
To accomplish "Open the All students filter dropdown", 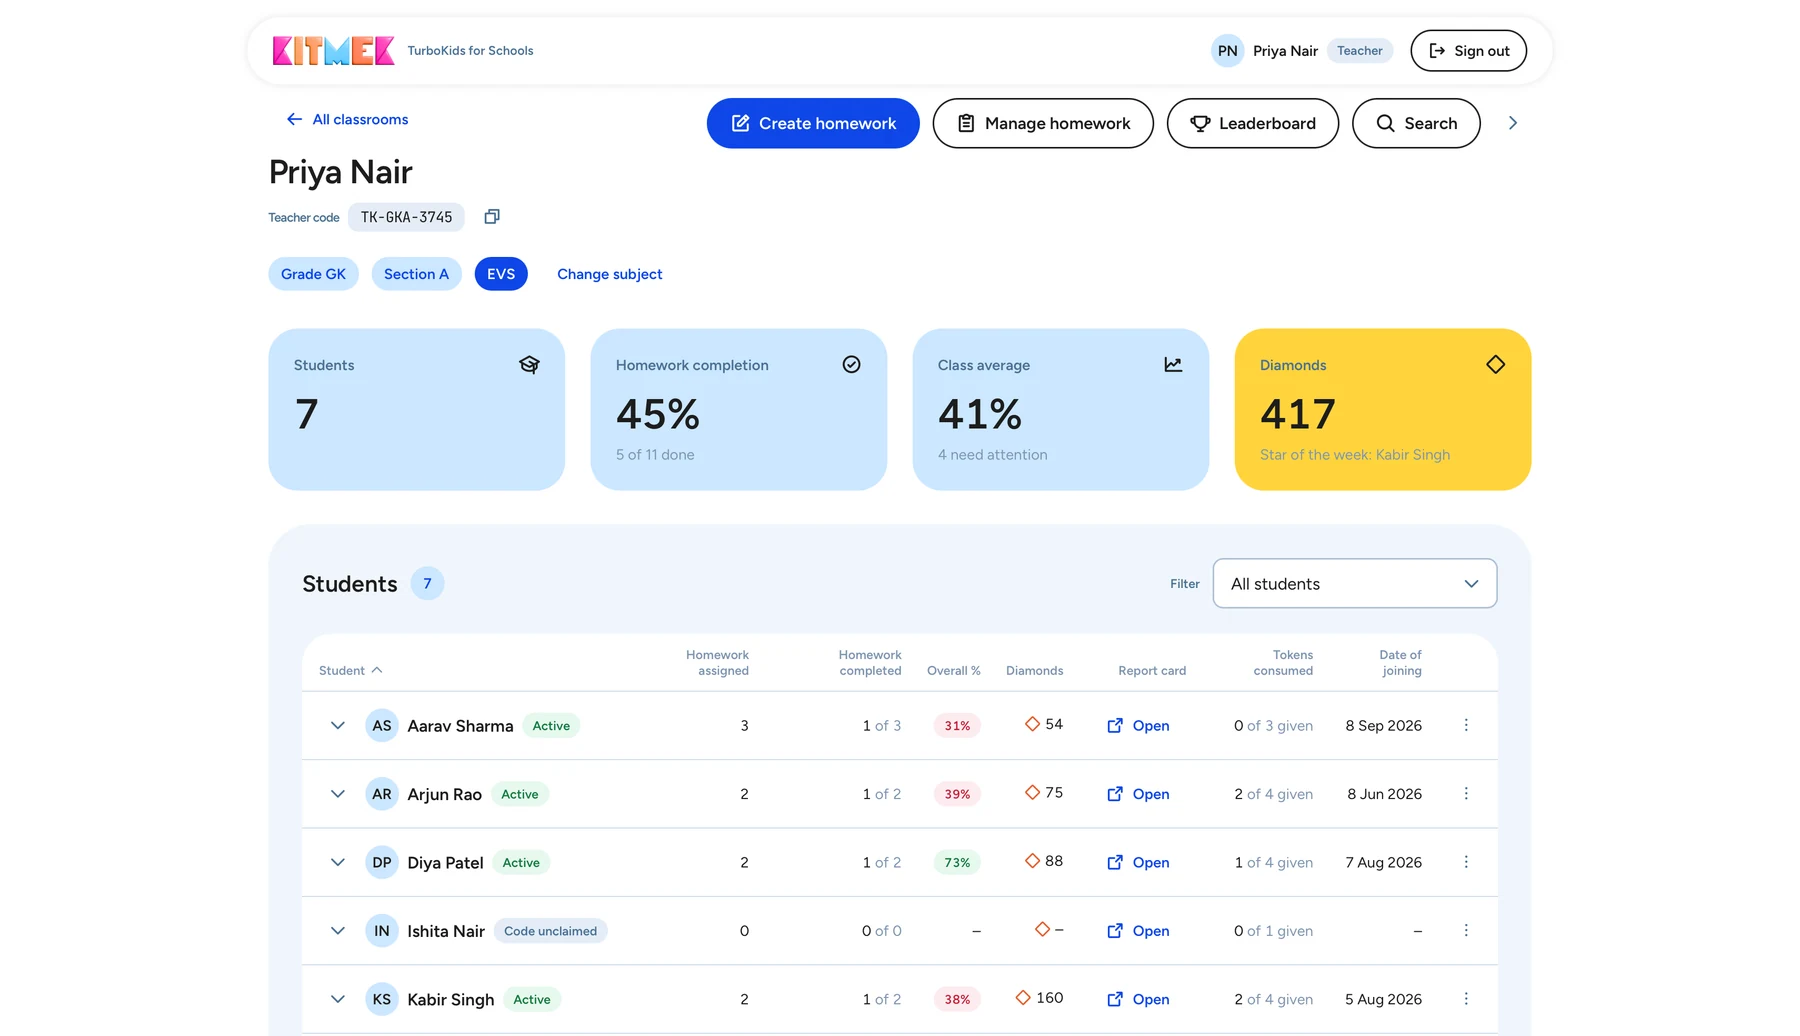I will tap(1354, 584).
